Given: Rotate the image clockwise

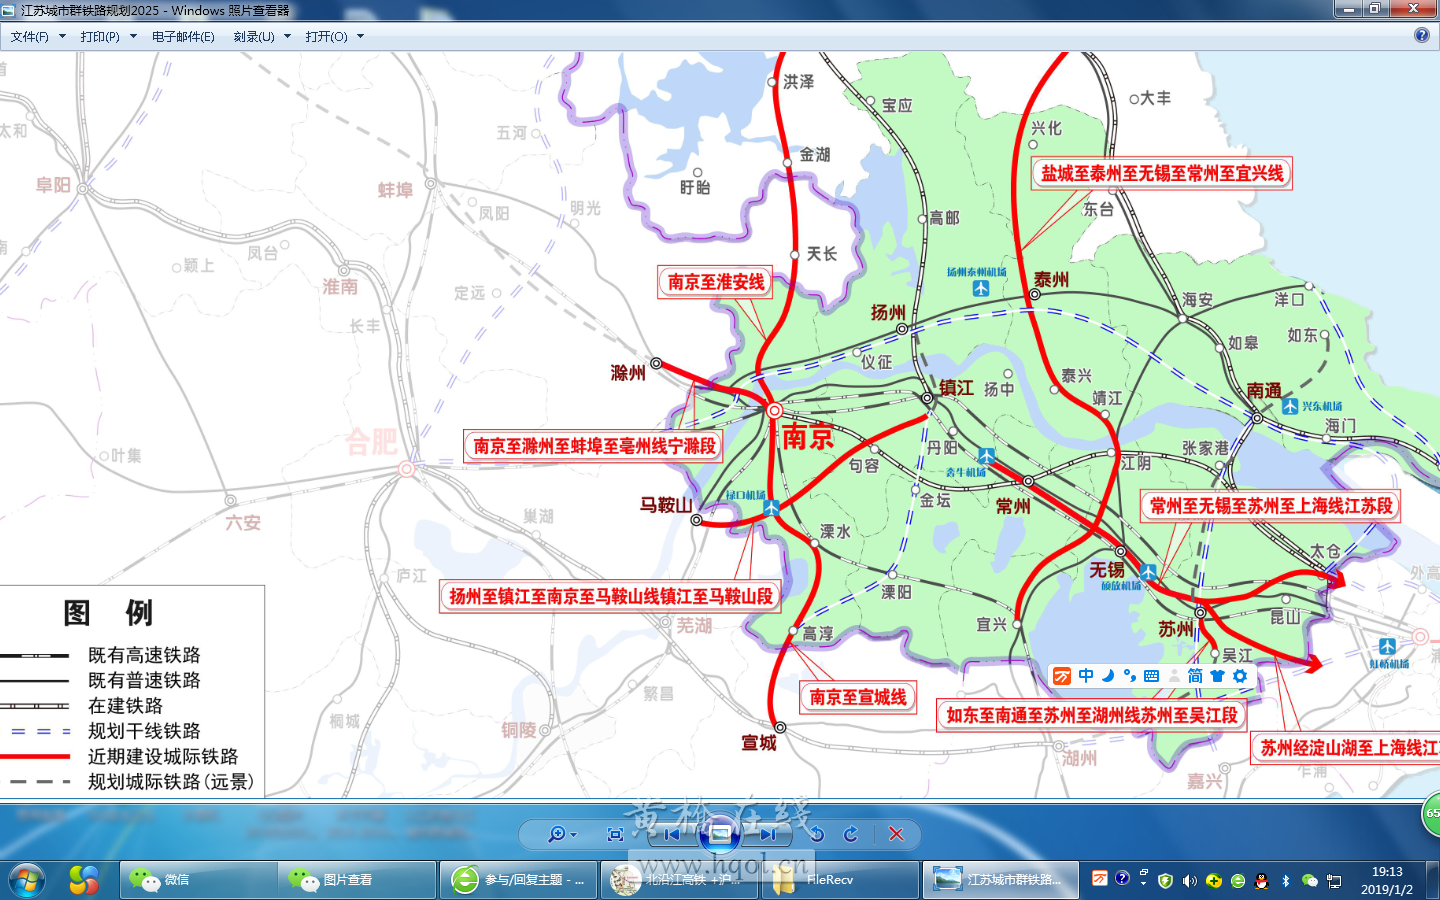Looking at the screenshot, I should point(851,834).
